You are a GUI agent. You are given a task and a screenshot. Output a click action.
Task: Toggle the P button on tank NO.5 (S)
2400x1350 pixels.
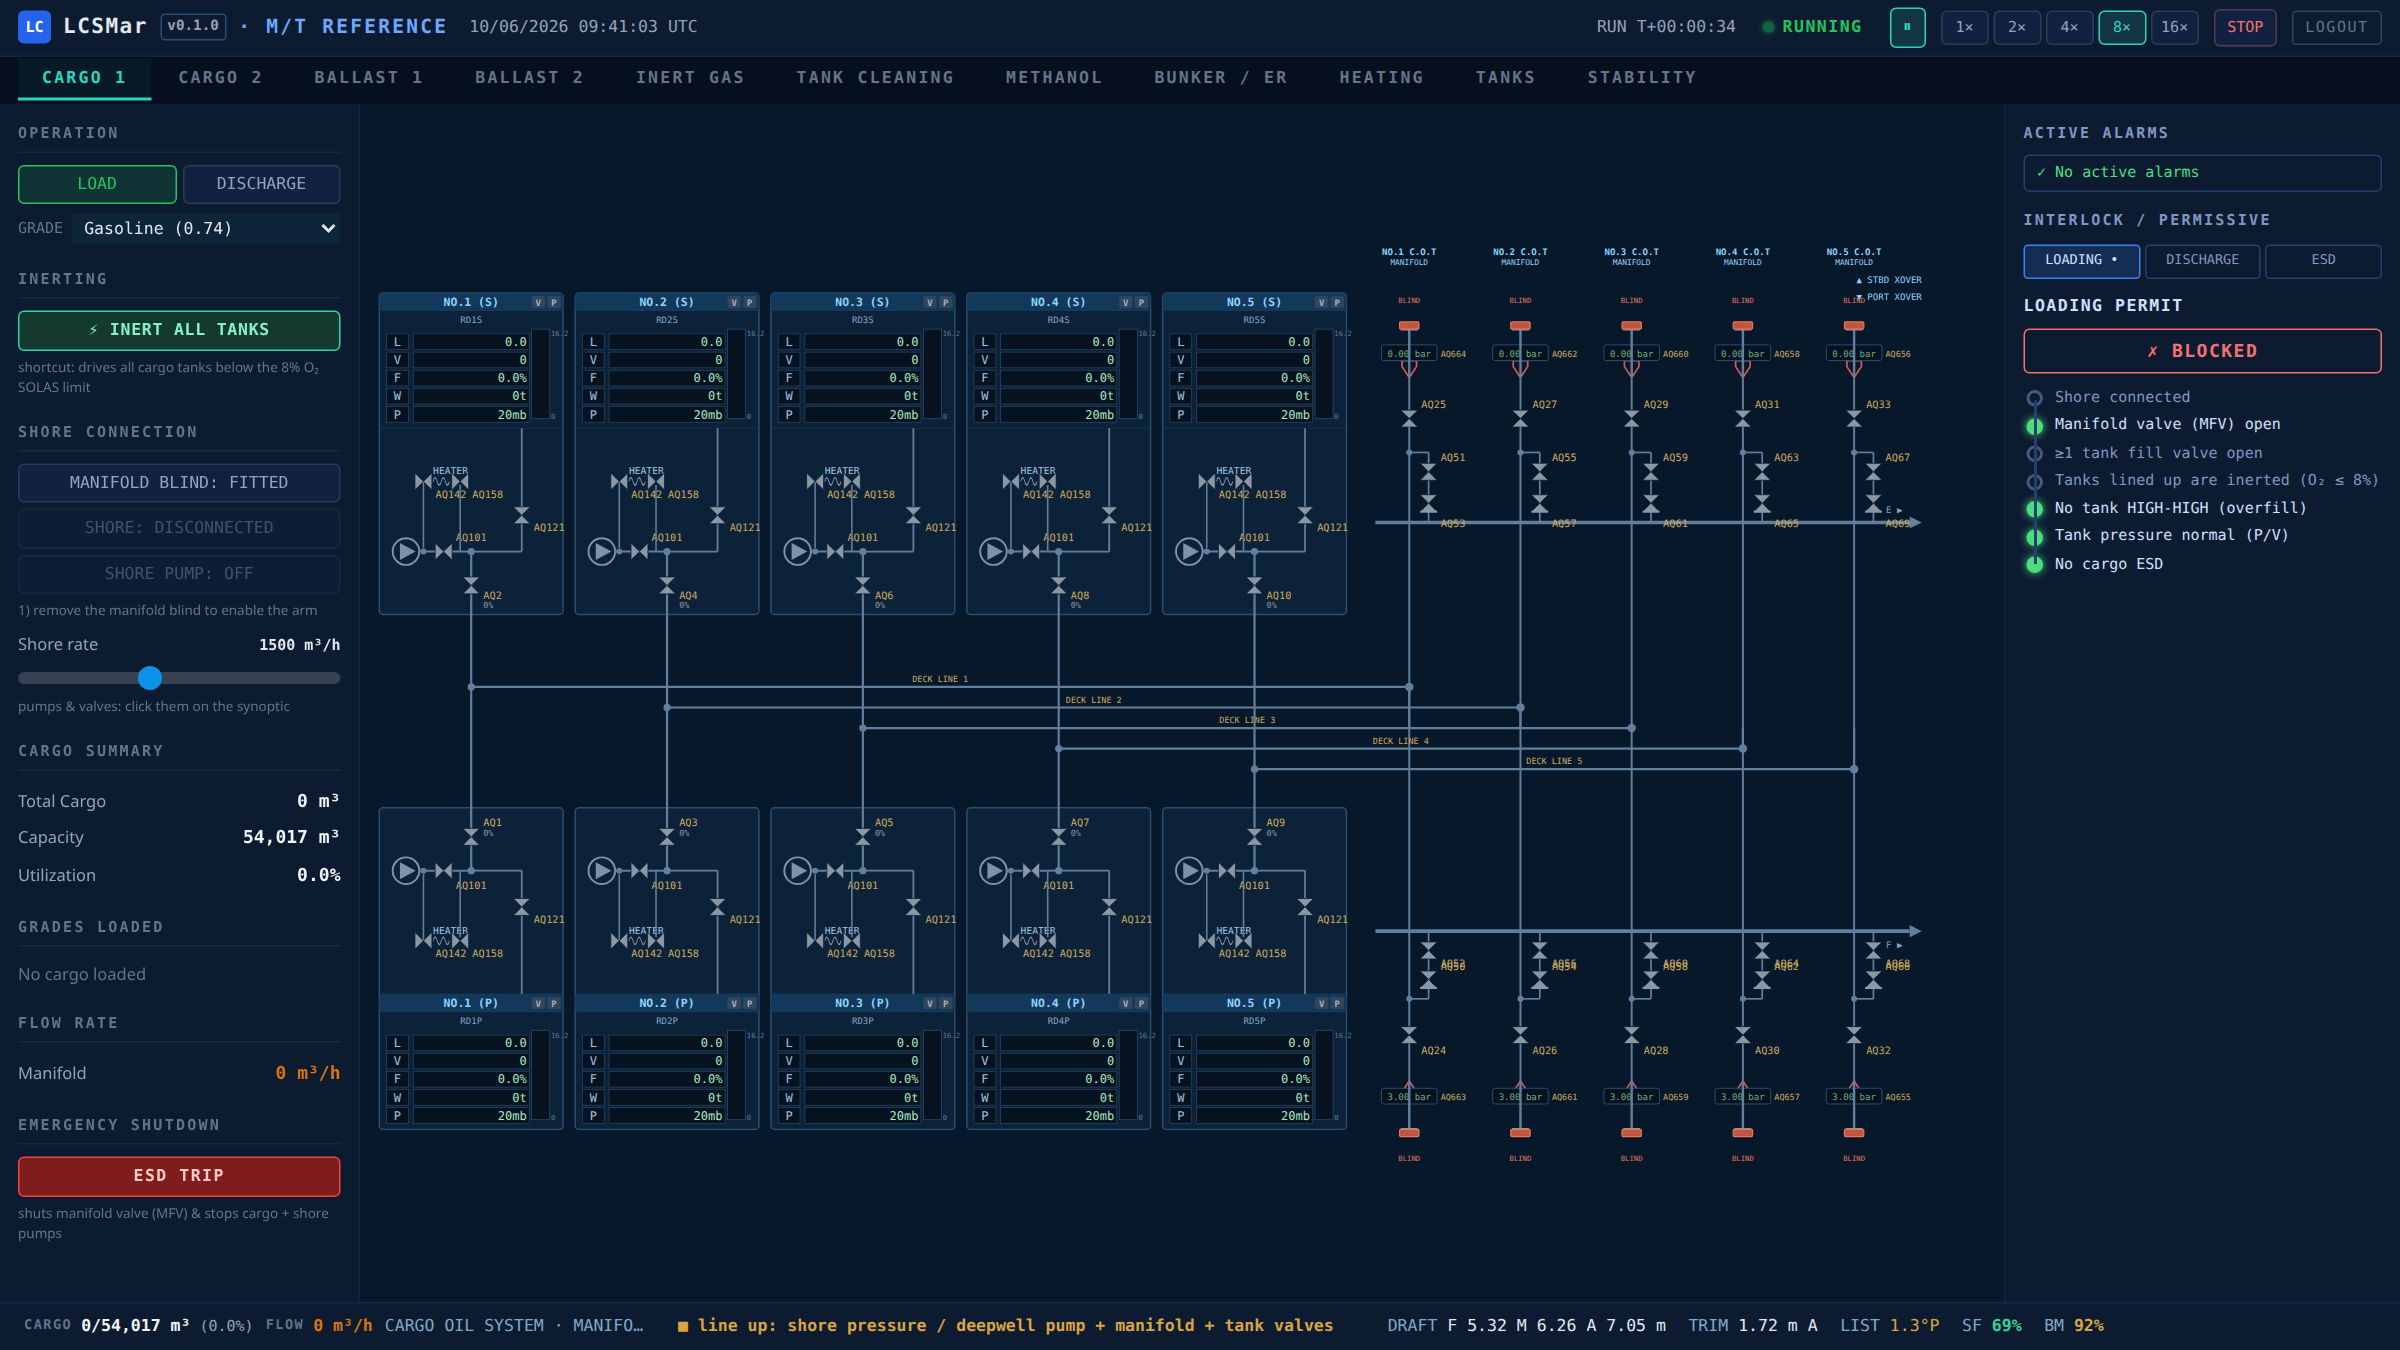(1337, 302)
